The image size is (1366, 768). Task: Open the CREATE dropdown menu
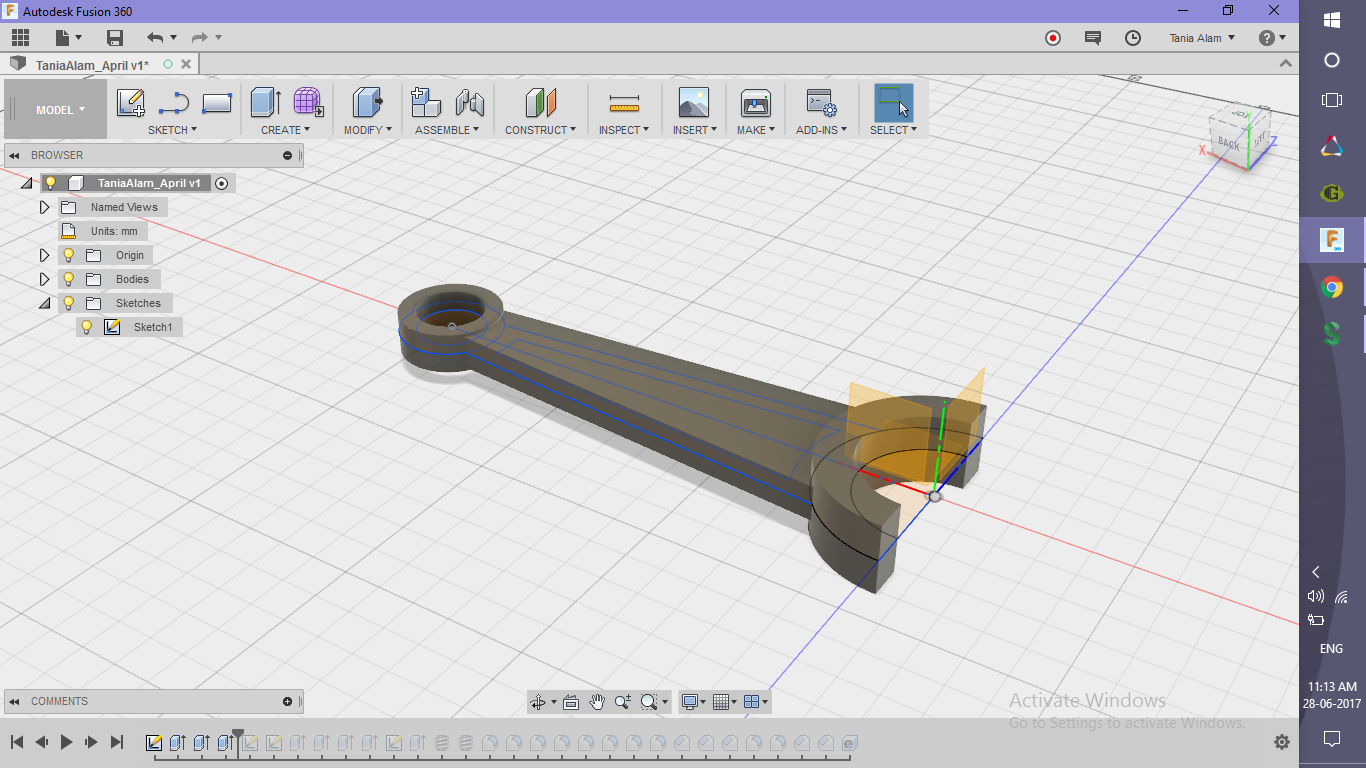click(285, 130)
